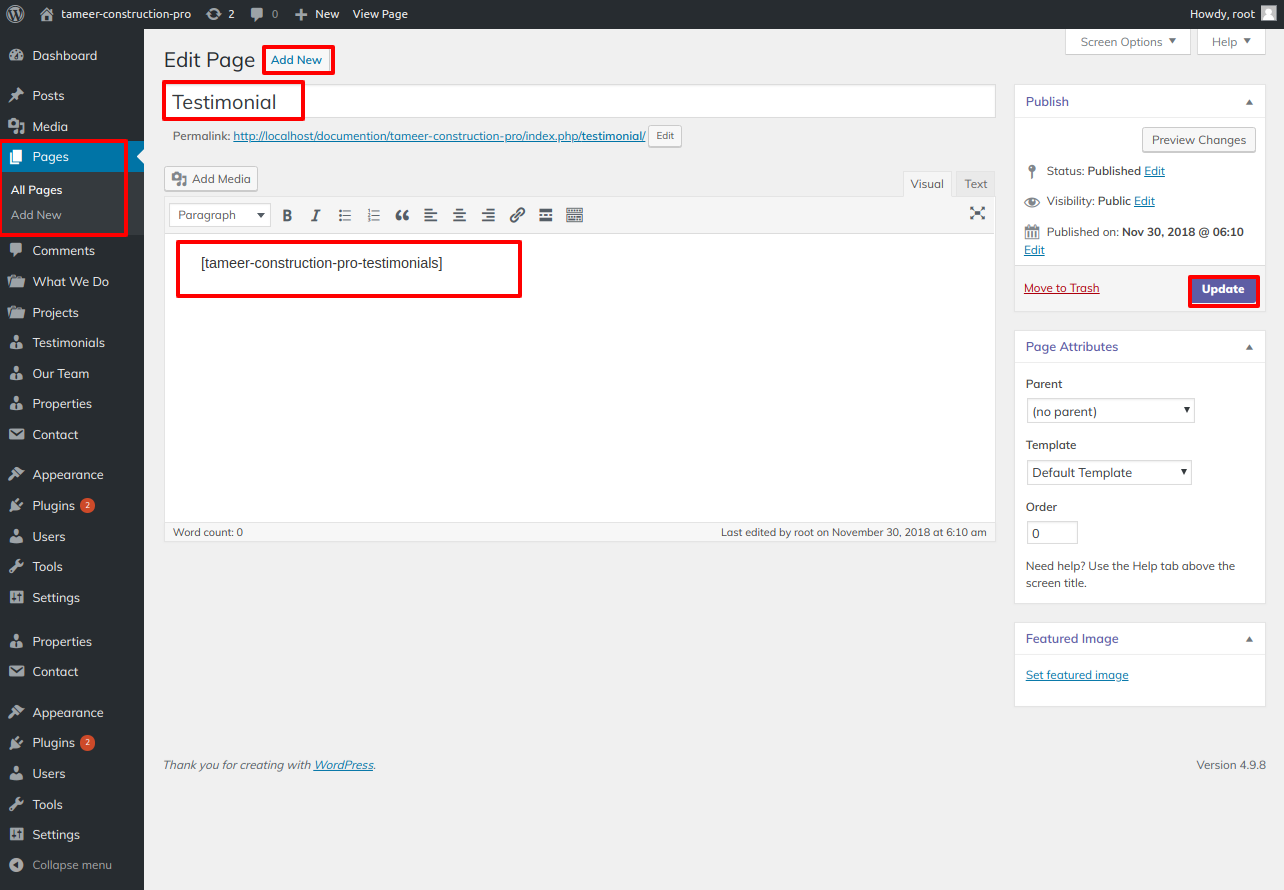
Task: Open the Parent page dropdown
Action: click(x=1110, y=411)
